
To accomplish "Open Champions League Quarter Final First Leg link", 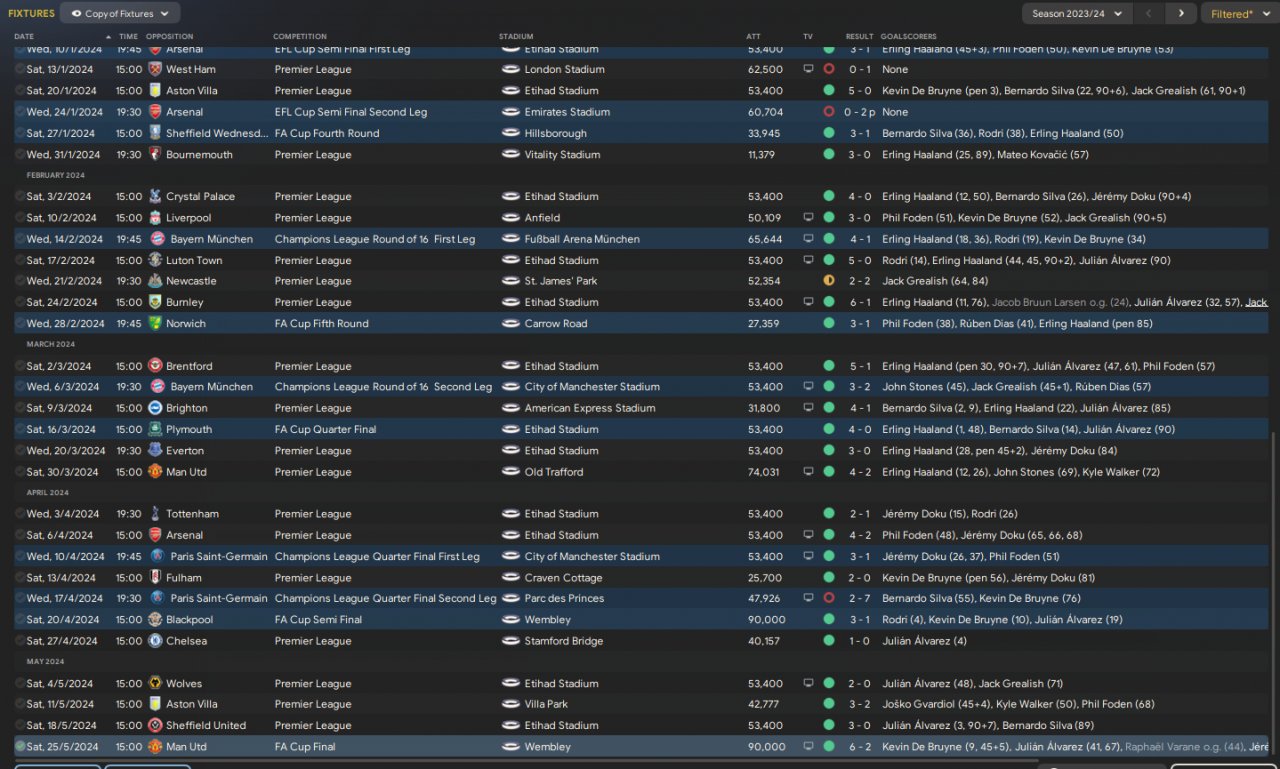I will (377, 557).
